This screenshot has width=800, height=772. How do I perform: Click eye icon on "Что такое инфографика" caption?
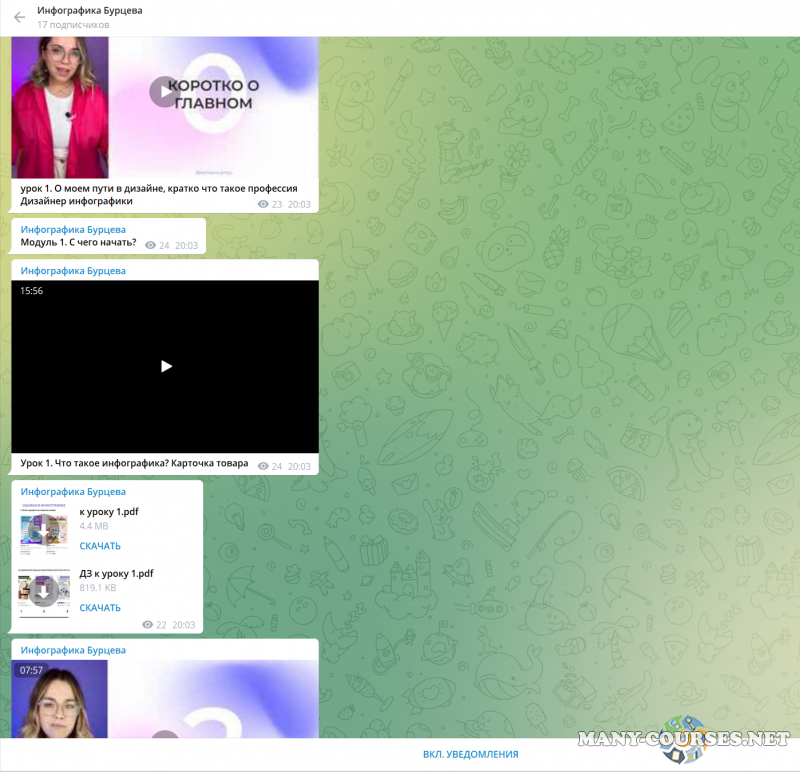[x=264, y=466]
